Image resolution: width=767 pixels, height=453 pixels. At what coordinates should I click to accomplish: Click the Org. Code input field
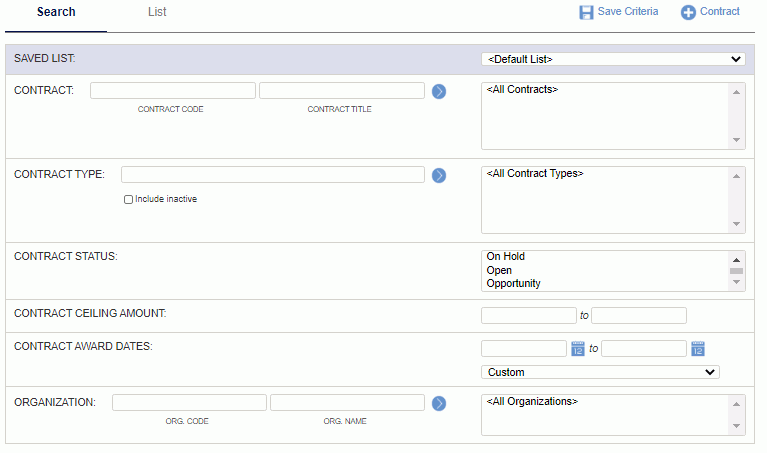[x=189, y=403]
